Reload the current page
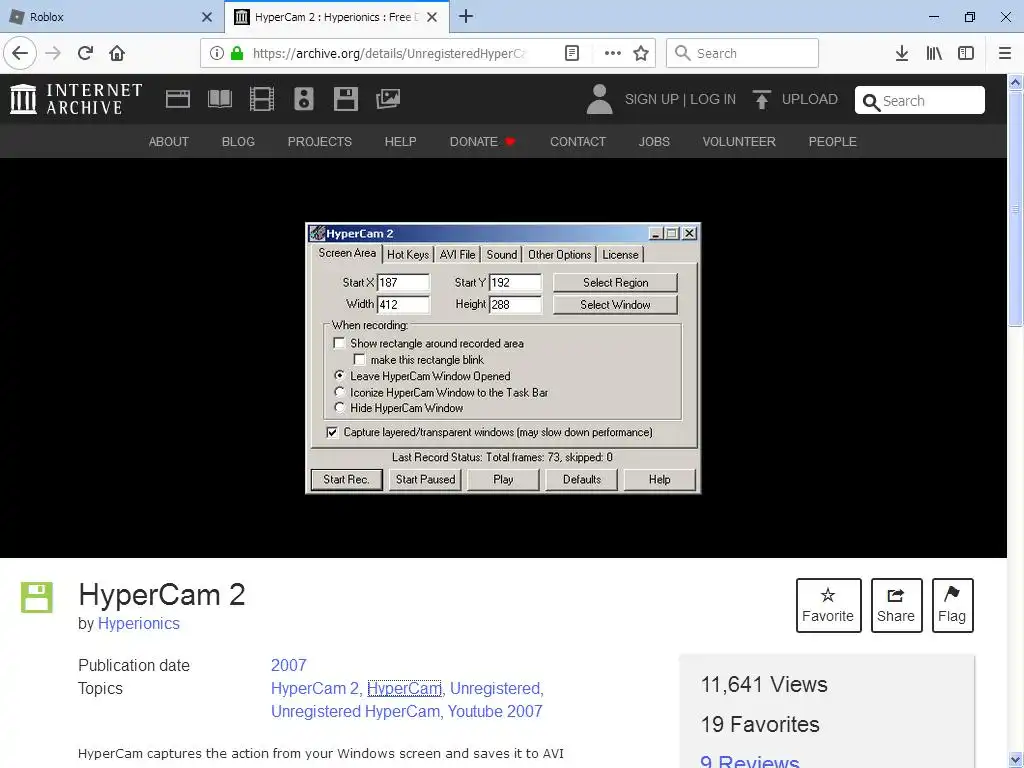 [x=85, y=53]
